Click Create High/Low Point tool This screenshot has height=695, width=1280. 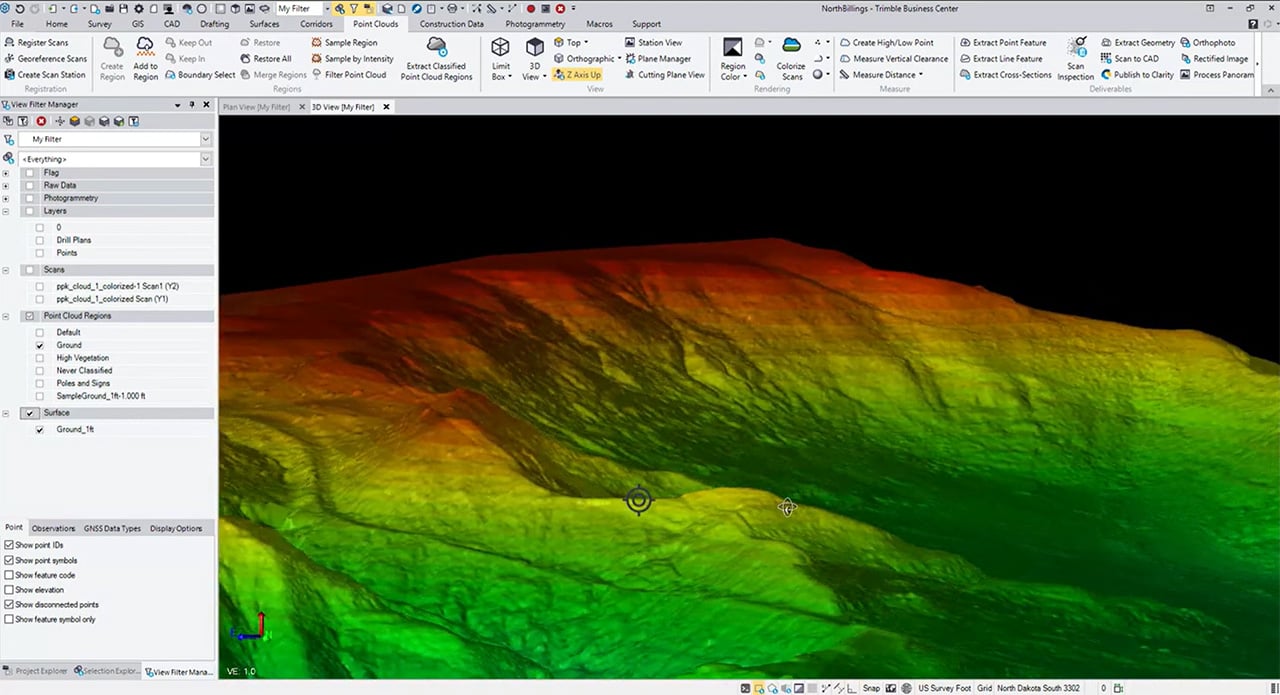886,43
